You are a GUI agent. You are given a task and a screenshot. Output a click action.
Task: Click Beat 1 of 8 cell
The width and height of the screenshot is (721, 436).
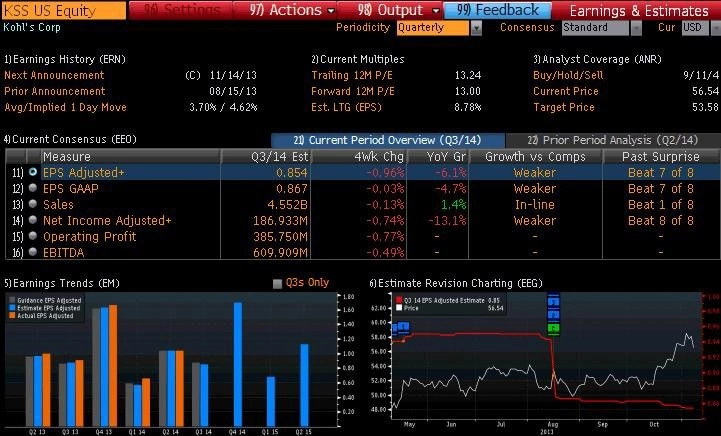click(x=661, y=205)
